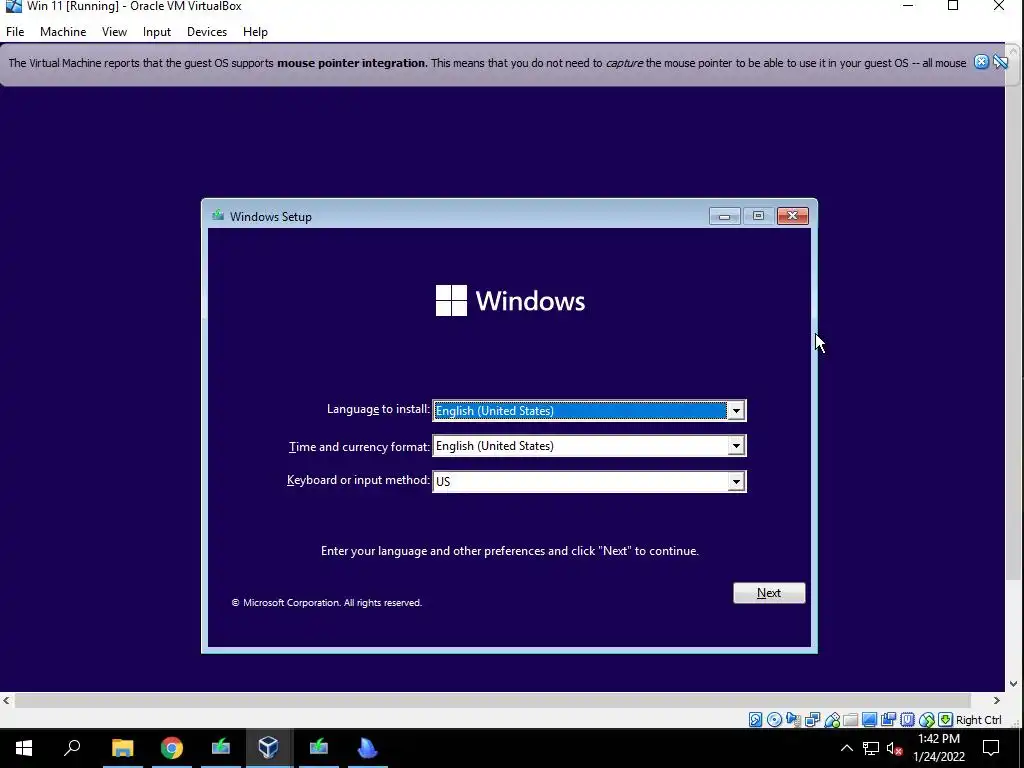The height and width of the screenshot is (768, 1024).
Task: Open the File menu
Action: (x=15, y=31)
